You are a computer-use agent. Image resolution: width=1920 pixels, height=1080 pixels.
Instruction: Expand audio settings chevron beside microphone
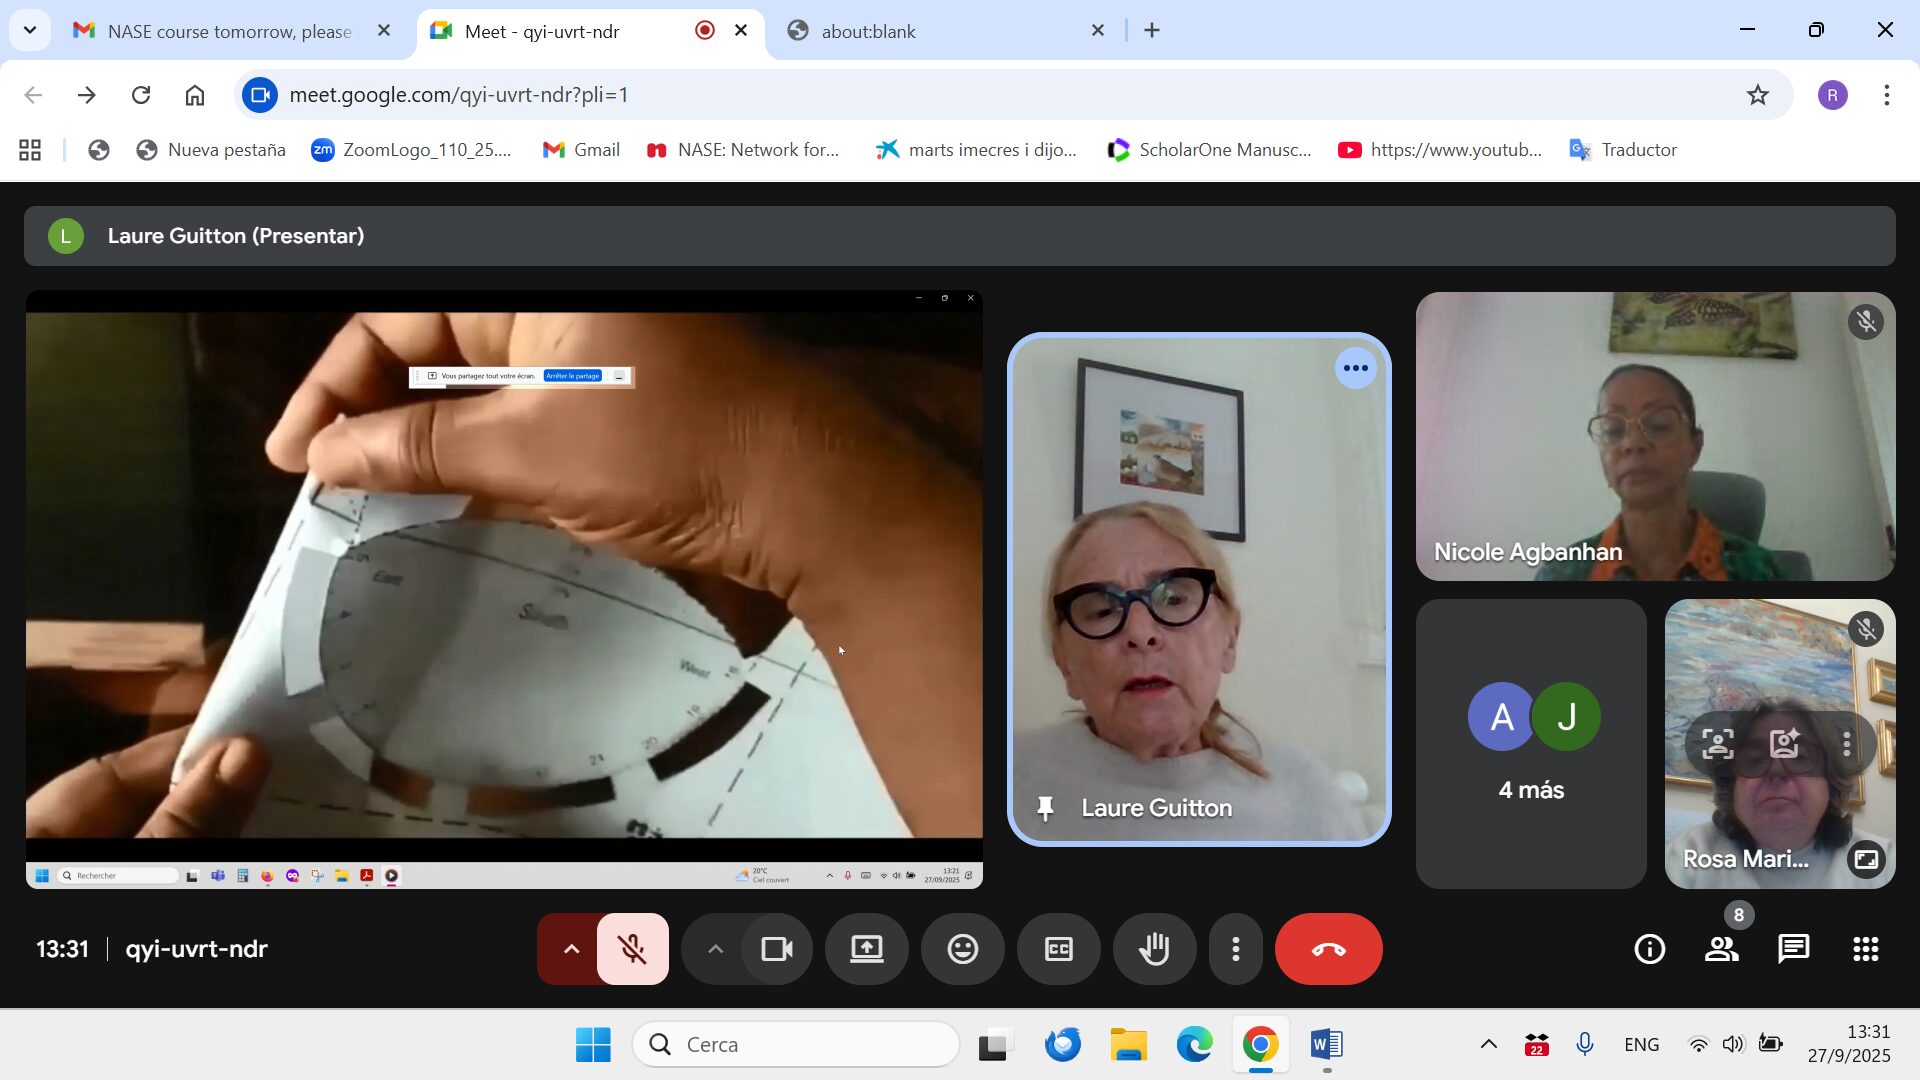pyautogui.click(x=571, y=949)
